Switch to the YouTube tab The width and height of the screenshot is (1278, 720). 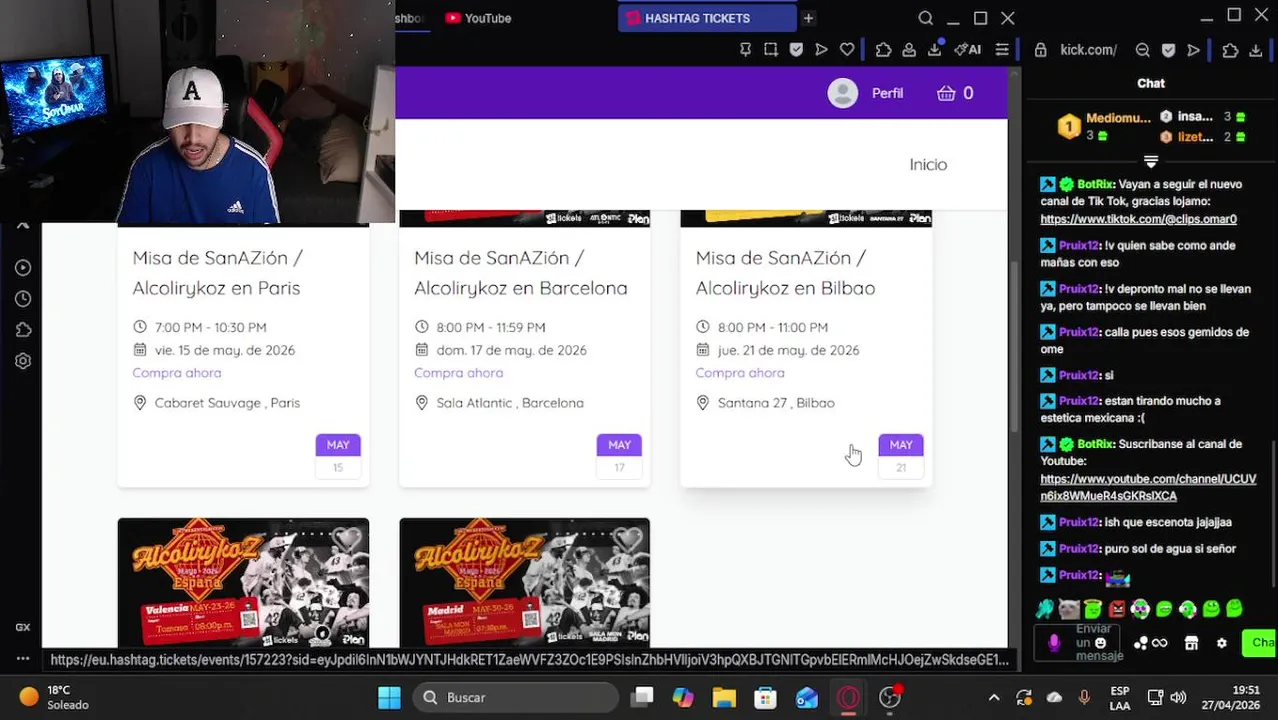478,18
